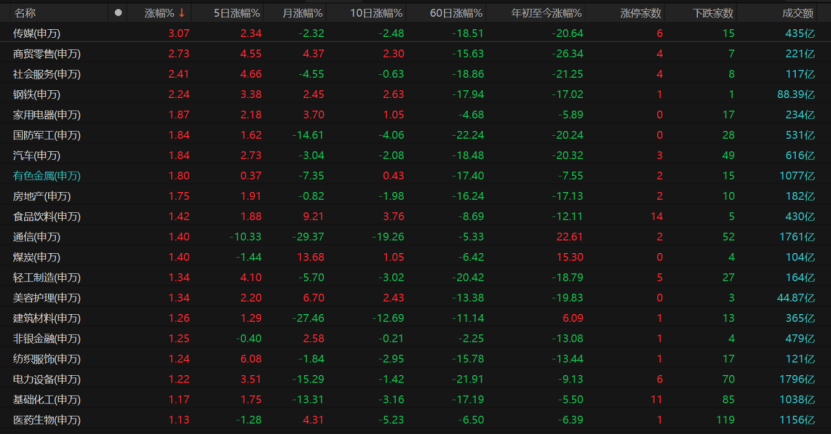The width and height of the screenshot is (831, 435).
Task: Select the 商贸零售(申万) row
Action: point(416,54)
